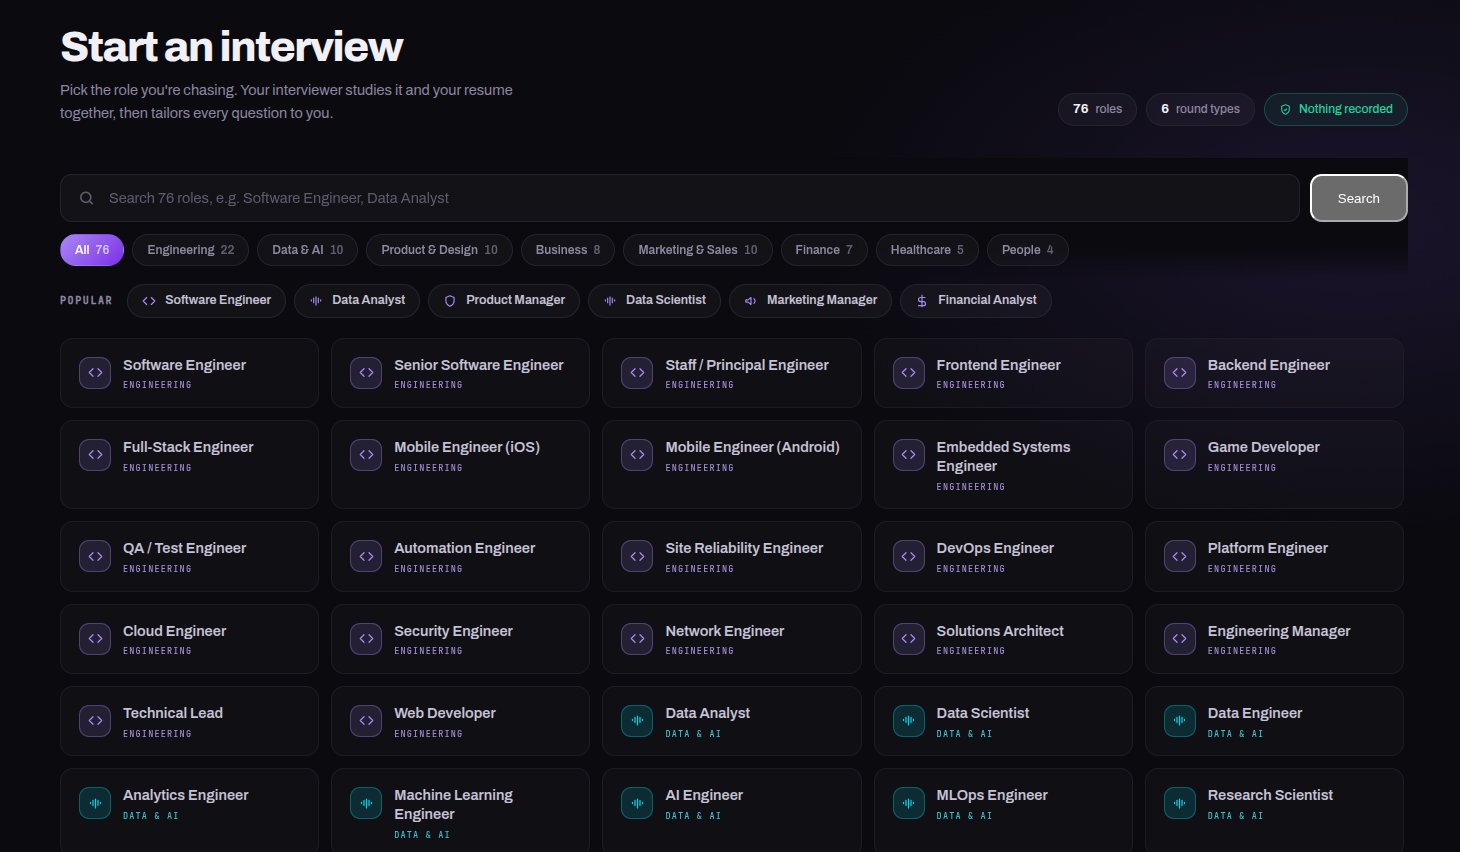The width and height of the screenshot is (1460, 852).
Task: Click the code icon on Staff / Principal Engineer card
Action: (x=637, y=373)
